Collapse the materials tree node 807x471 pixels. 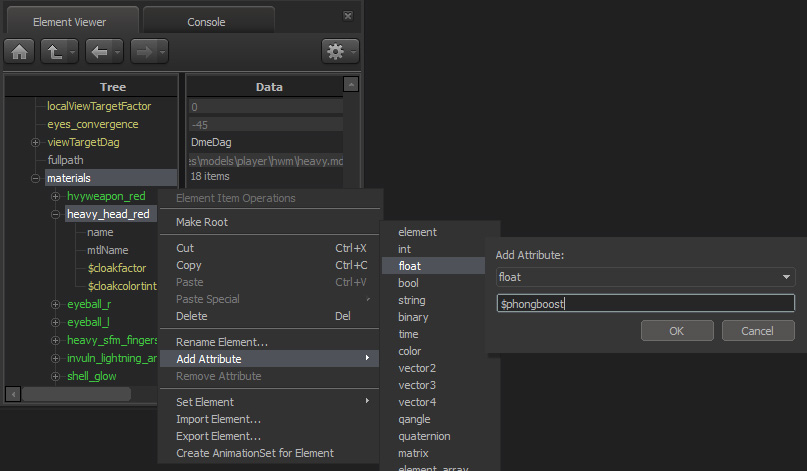[x=36, y=179]
